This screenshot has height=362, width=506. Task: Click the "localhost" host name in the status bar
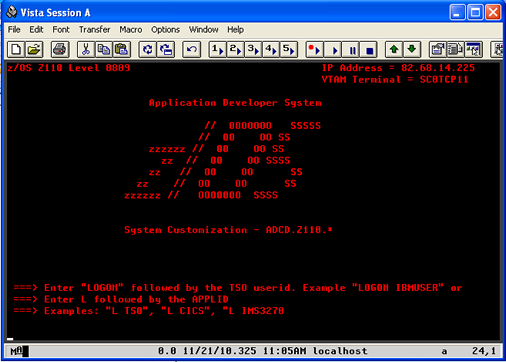tap(340, 351)
